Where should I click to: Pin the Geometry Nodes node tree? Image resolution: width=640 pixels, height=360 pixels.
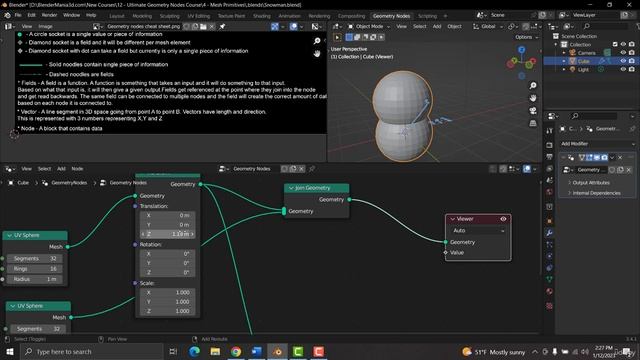312,169
